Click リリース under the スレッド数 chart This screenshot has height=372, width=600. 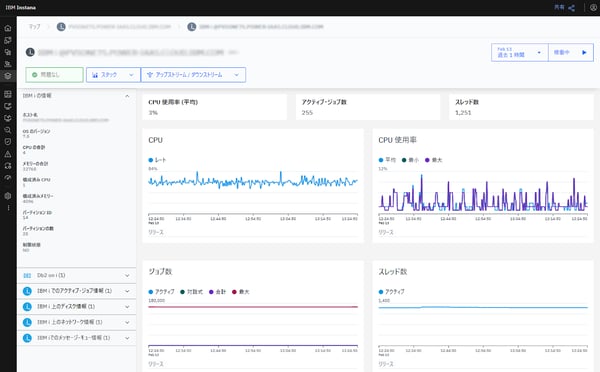[x=386, y=364]
